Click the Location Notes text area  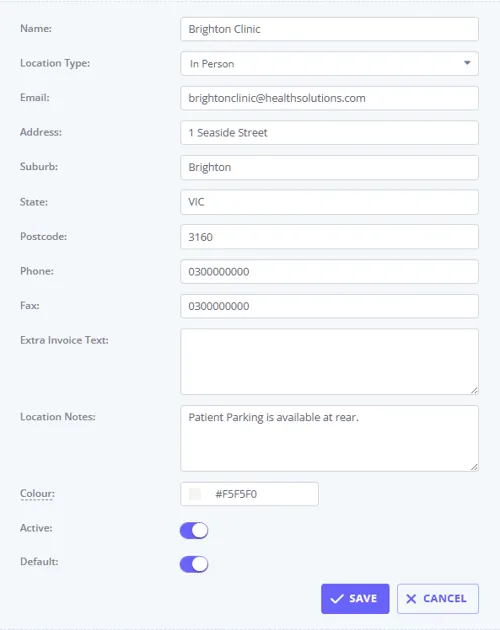tap(329, 438)
